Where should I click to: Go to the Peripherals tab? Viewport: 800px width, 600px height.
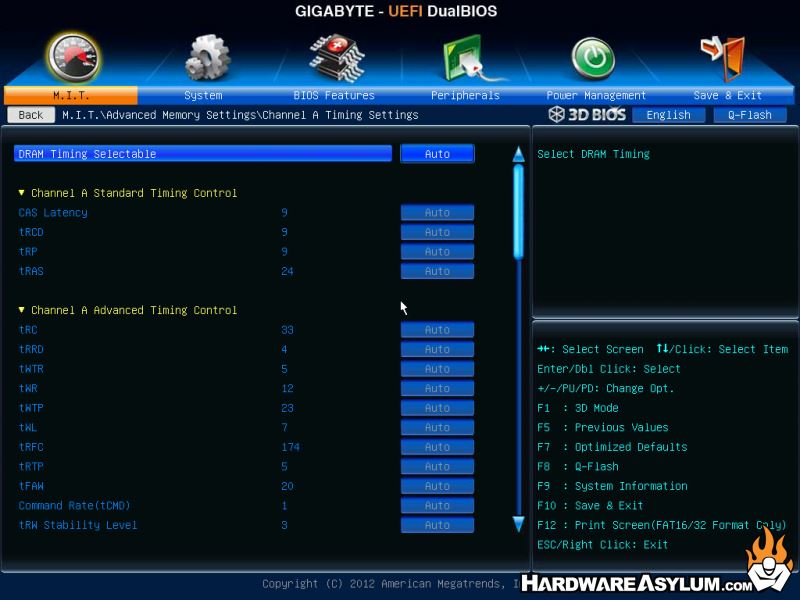click(x=465, y=95)
